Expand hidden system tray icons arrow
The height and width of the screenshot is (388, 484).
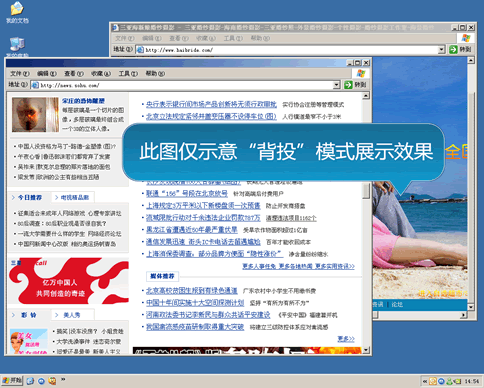pos(425,381)
